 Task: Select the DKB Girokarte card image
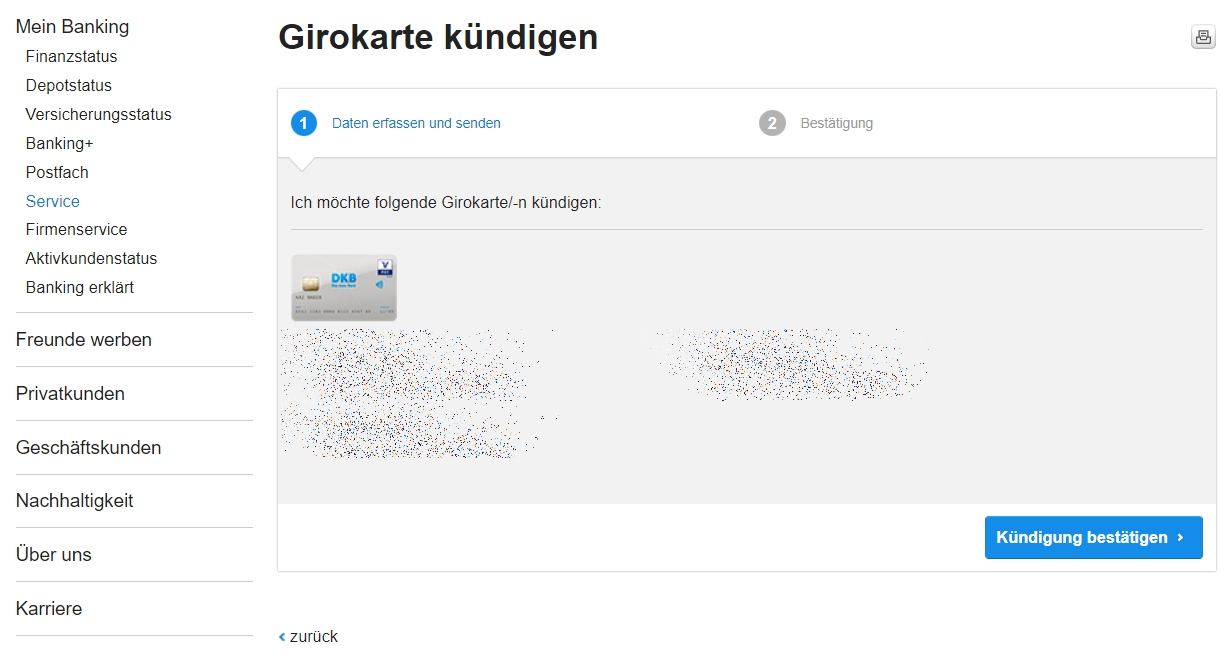coord(344,288)
